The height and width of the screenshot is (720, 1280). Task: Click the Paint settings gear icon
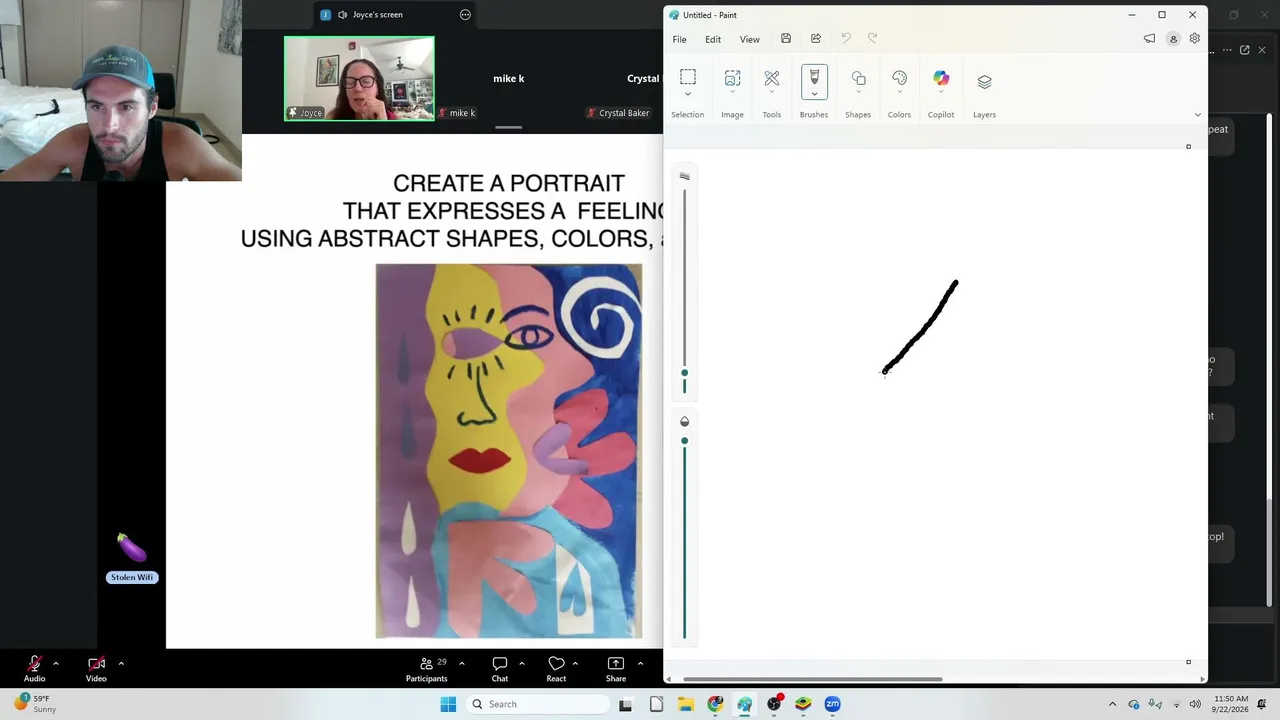tap(1194, 39)
